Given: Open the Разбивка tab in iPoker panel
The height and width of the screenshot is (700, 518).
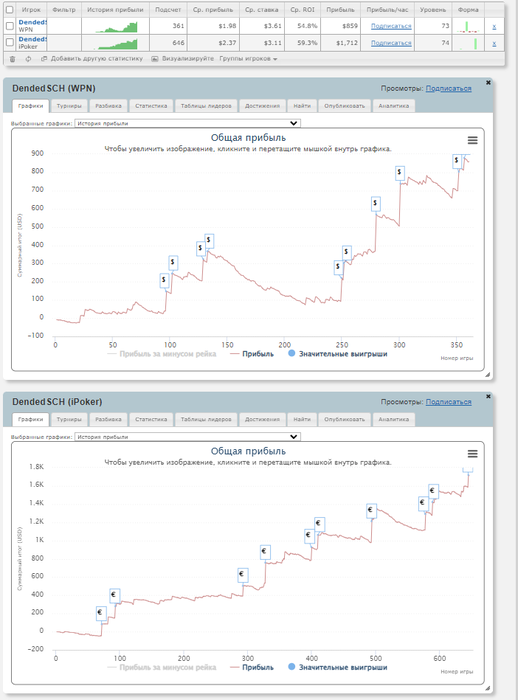Looking at the screenshot, I should (109, 419).
